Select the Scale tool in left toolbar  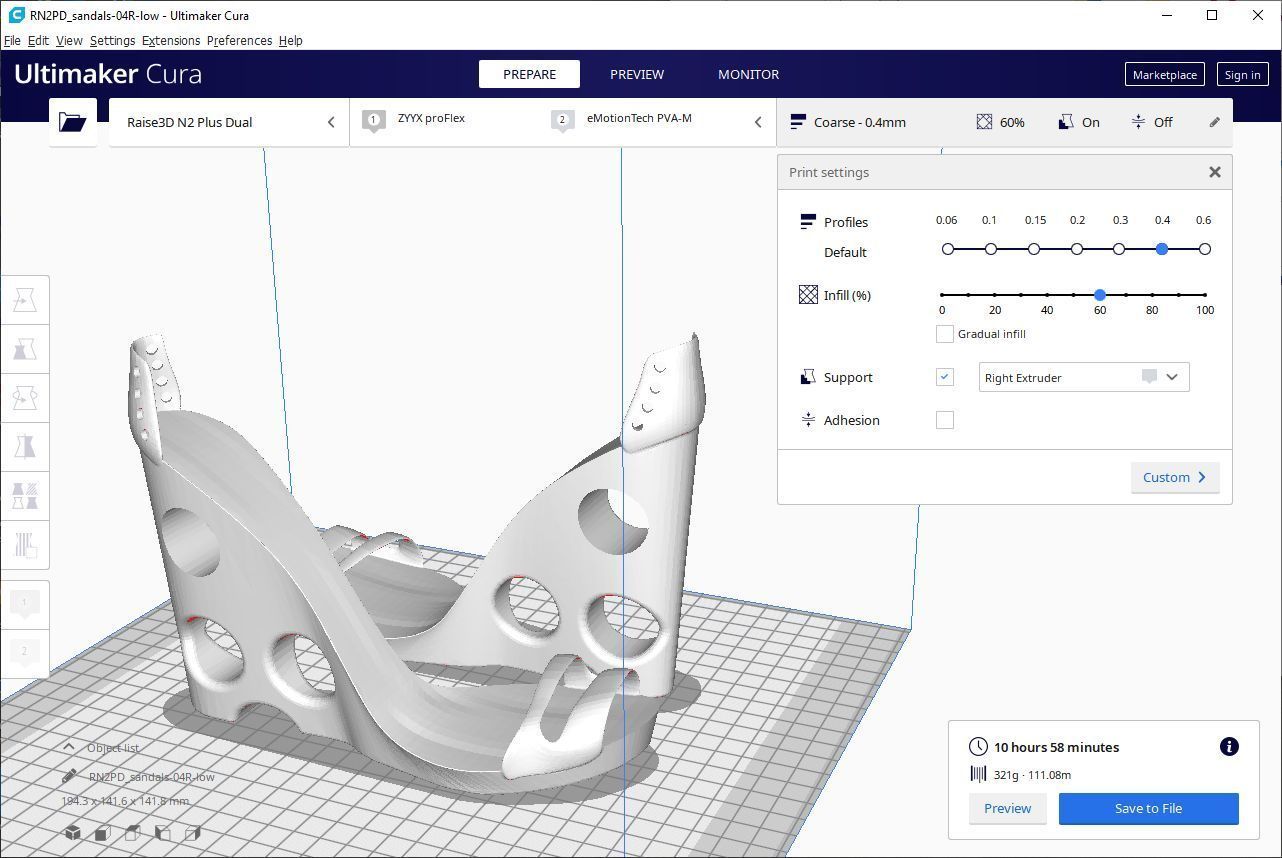(25, 349)
